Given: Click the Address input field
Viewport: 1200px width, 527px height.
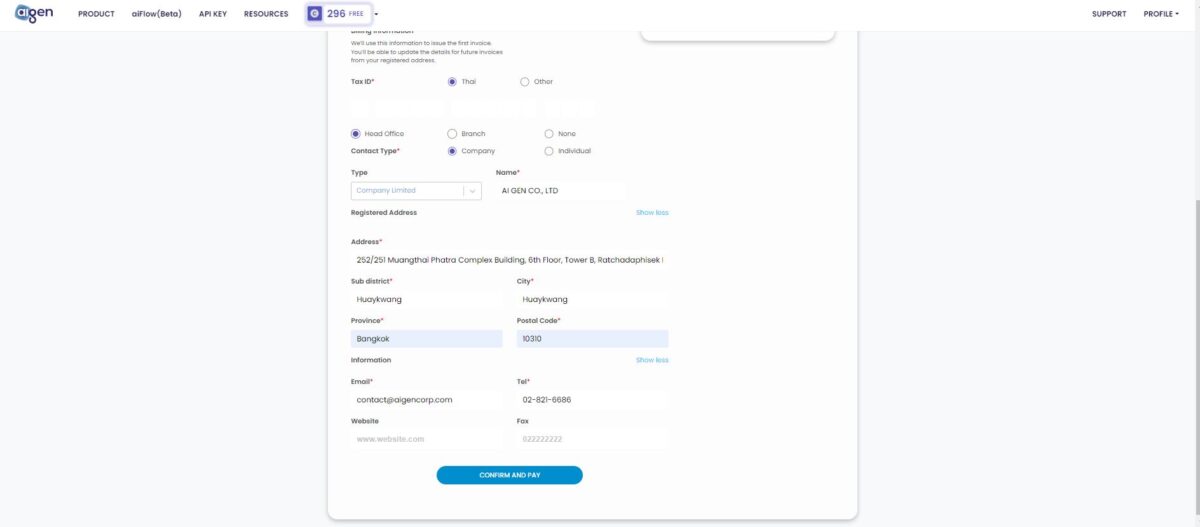Looking at the screenshot, I should (x=510, y=260).
